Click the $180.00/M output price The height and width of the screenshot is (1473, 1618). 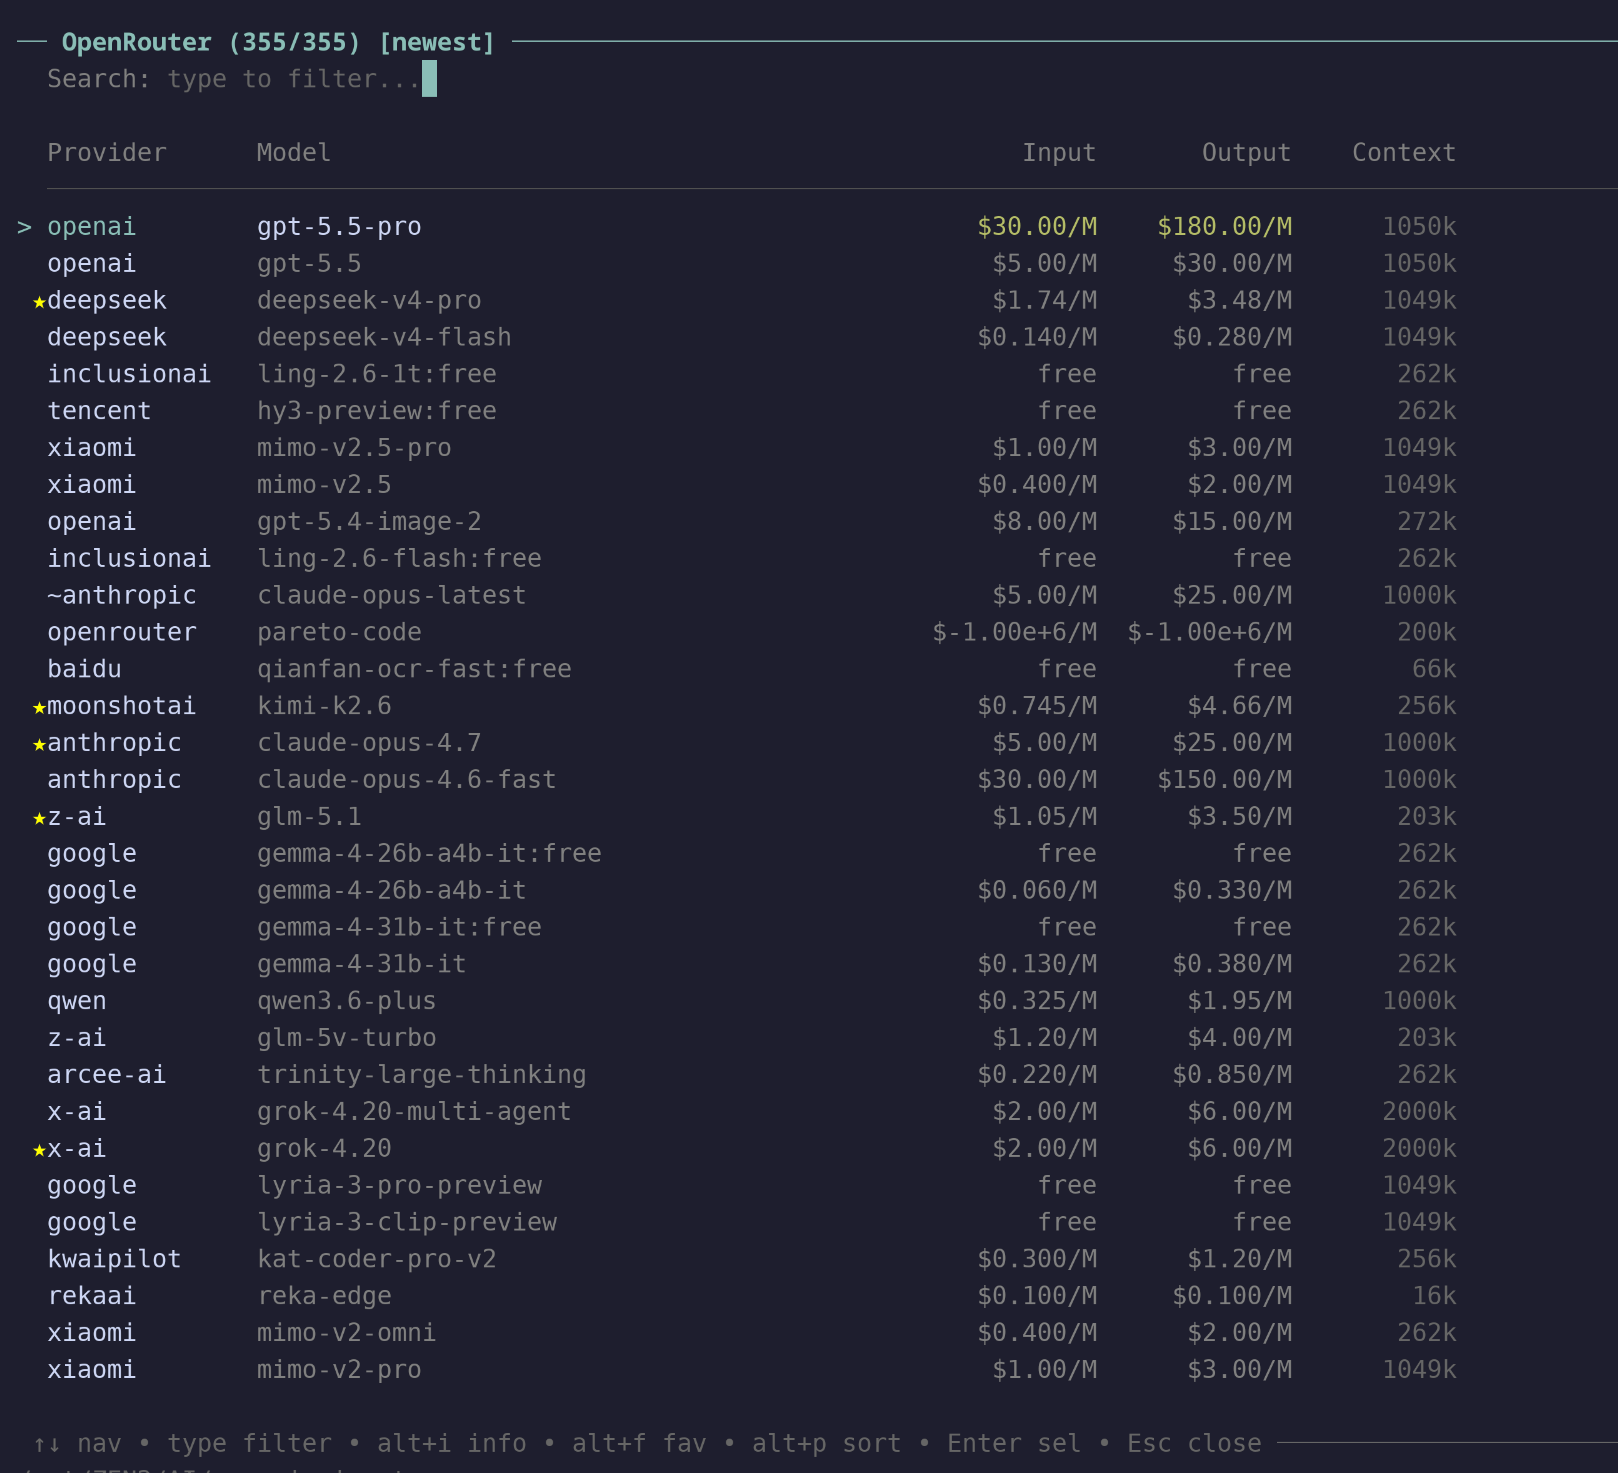point(1224,228)
